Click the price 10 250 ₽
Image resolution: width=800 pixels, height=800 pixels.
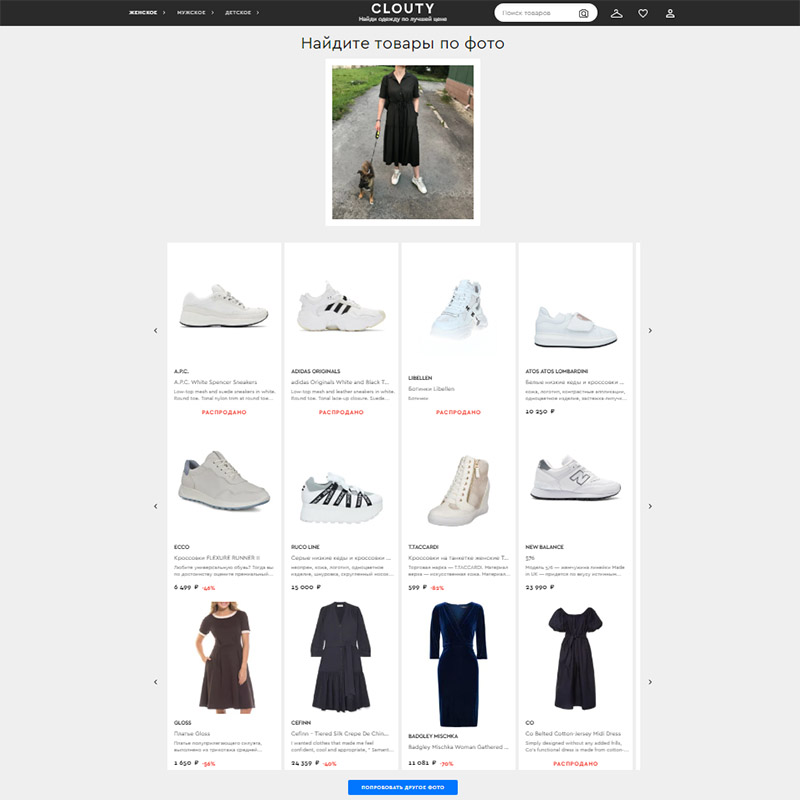pos(540,411)
